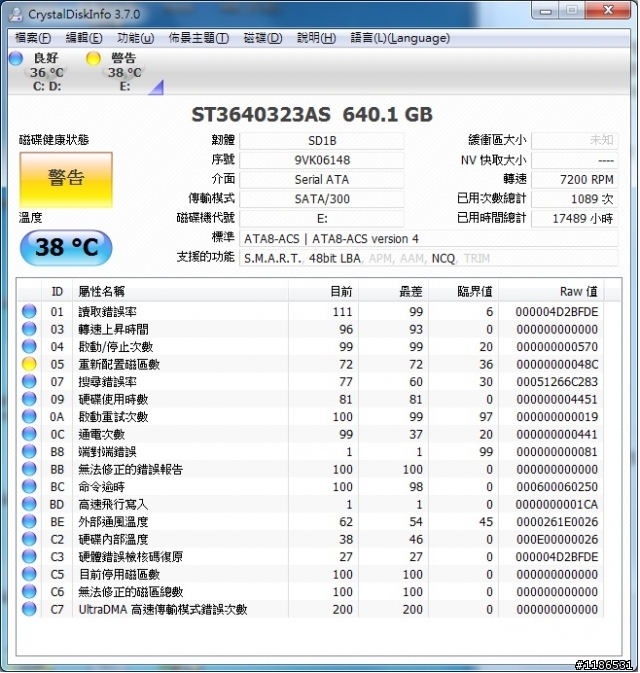Image resolution: width=640 pixels, height=673 pixels.
Task: Select raw value 000000004451
Action: click(x=557, y=399)
